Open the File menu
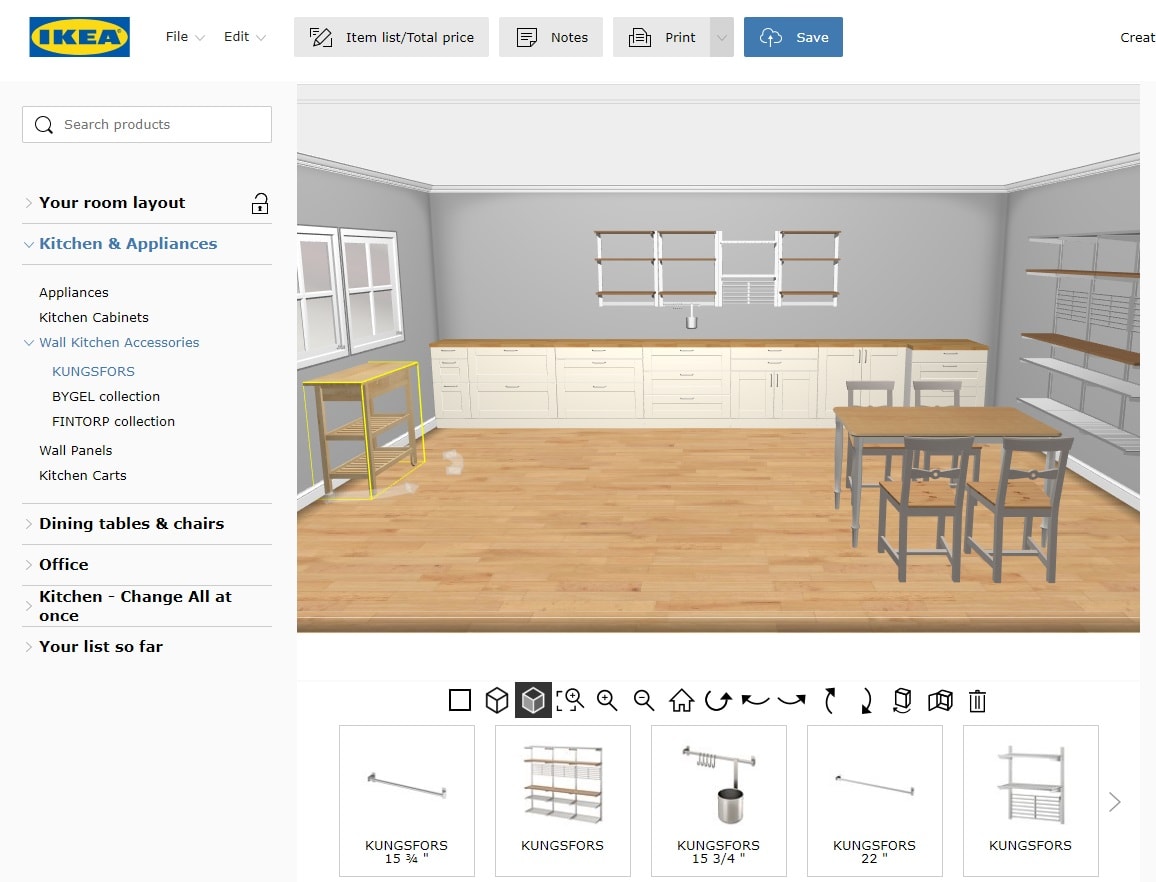 [x=184, y=37]
